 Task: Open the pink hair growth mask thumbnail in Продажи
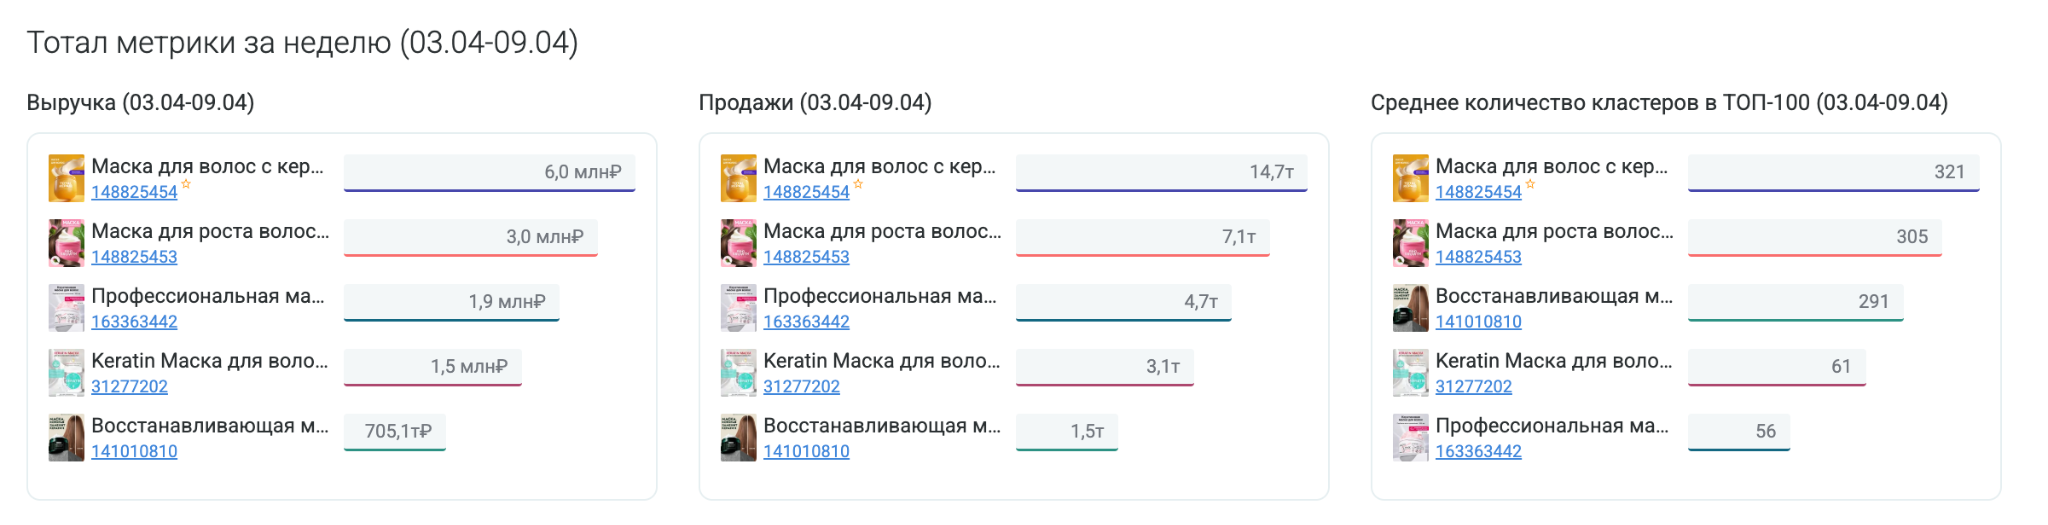(x=738, y=243)
